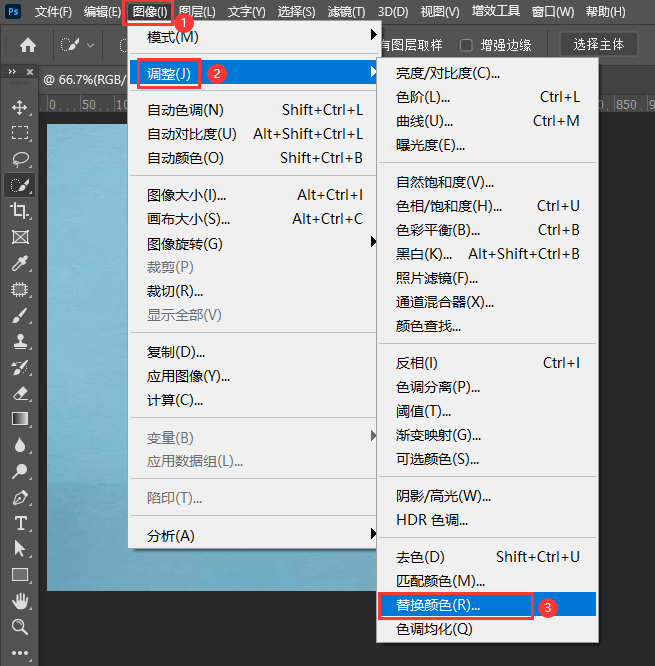Choose Replace Color command

(x=488, y=605)
